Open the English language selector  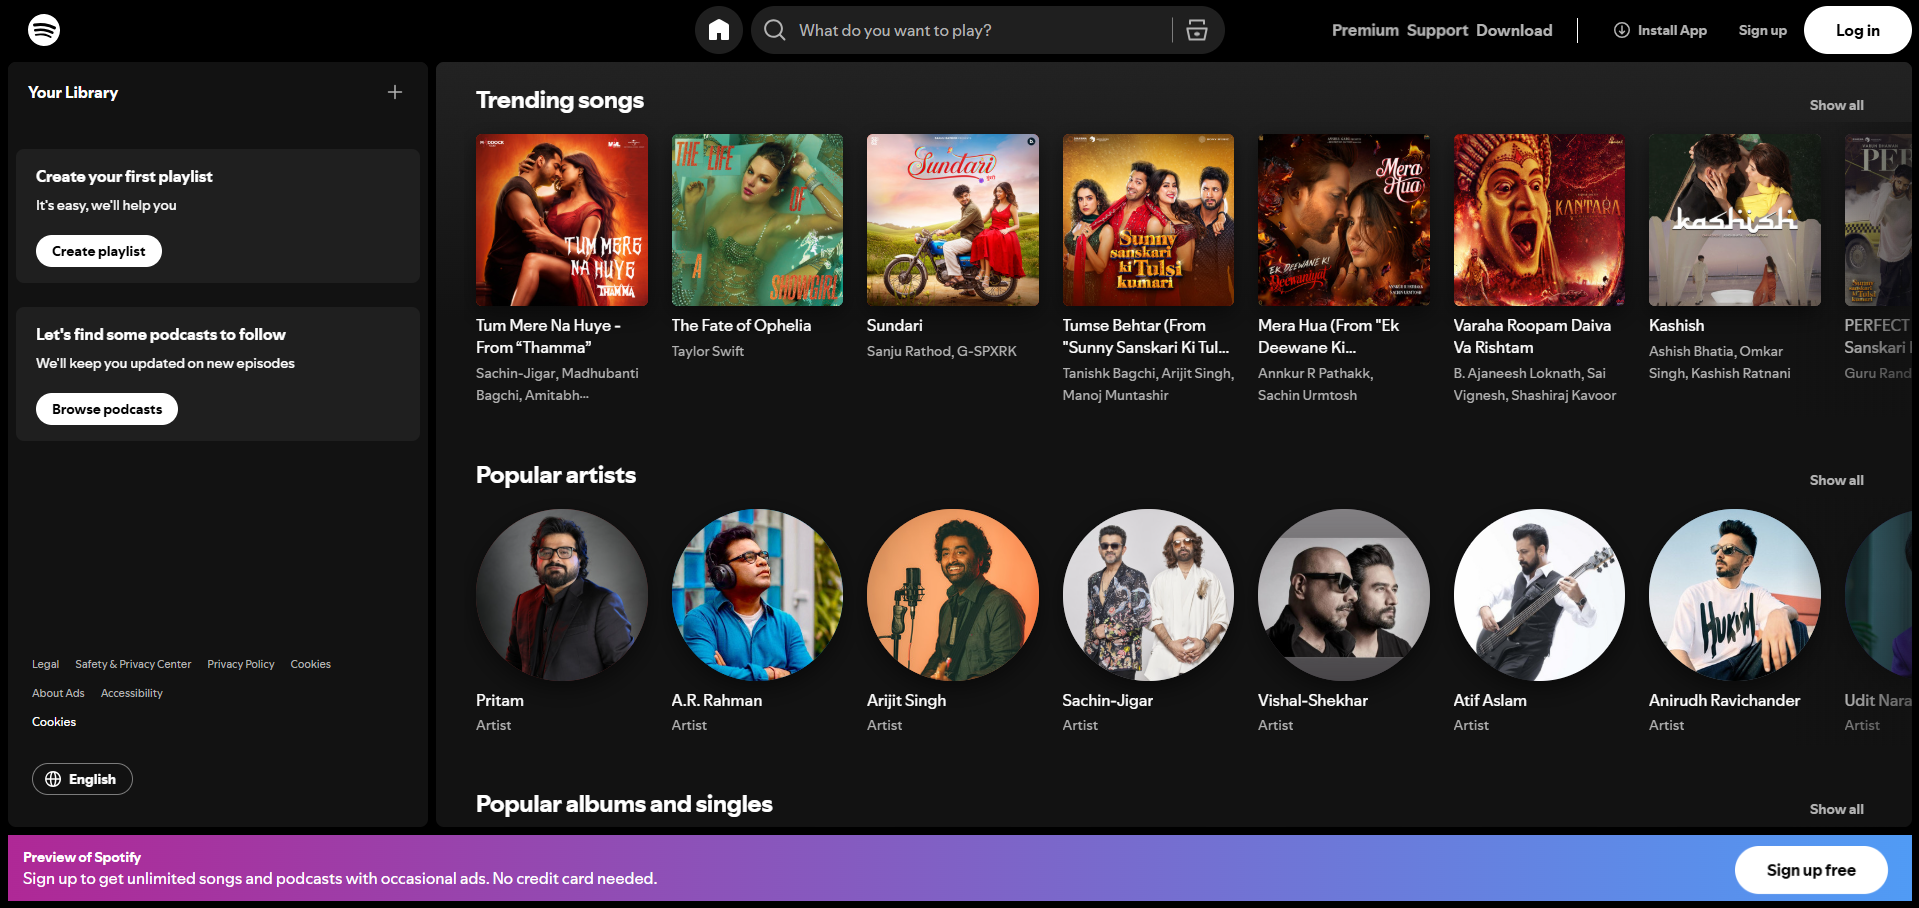click(82, 779)
